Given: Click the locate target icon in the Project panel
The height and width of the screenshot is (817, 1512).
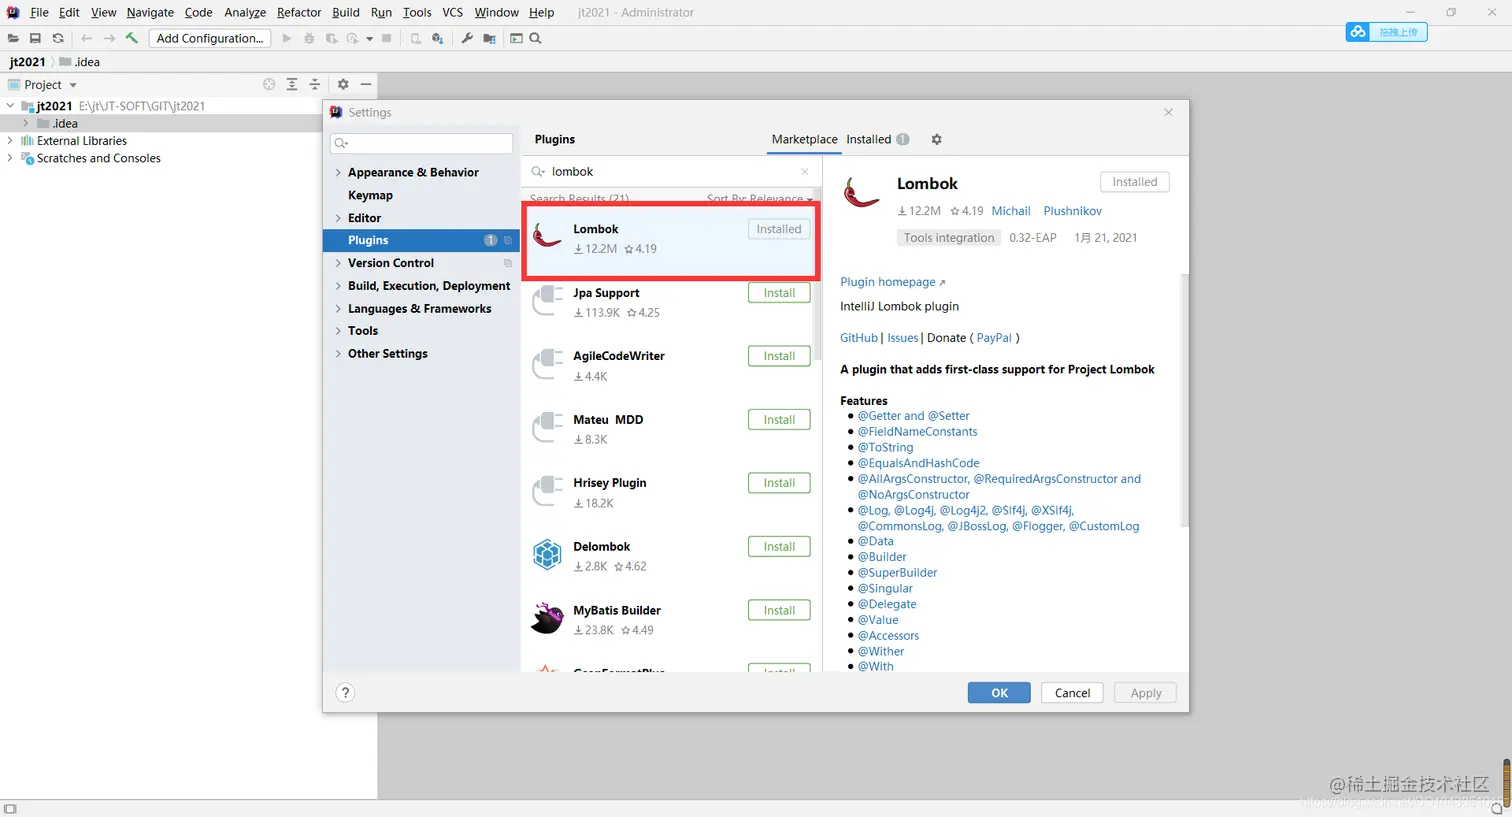Looking at the screenshot, I should 269,84.
